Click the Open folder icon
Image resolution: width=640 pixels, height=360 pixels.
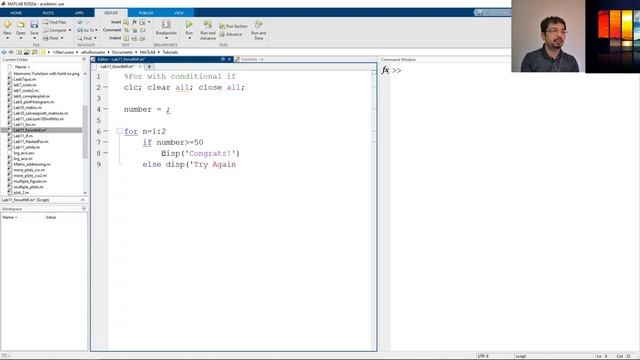pyautogui.click(x=20, y=24)
